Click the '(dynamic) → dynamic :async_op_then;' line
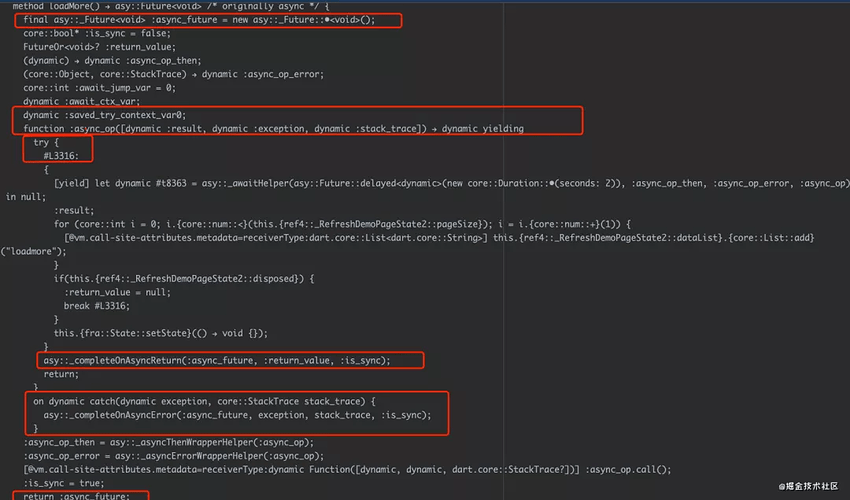This screenshot has height=500, width=850. point(112,61)
